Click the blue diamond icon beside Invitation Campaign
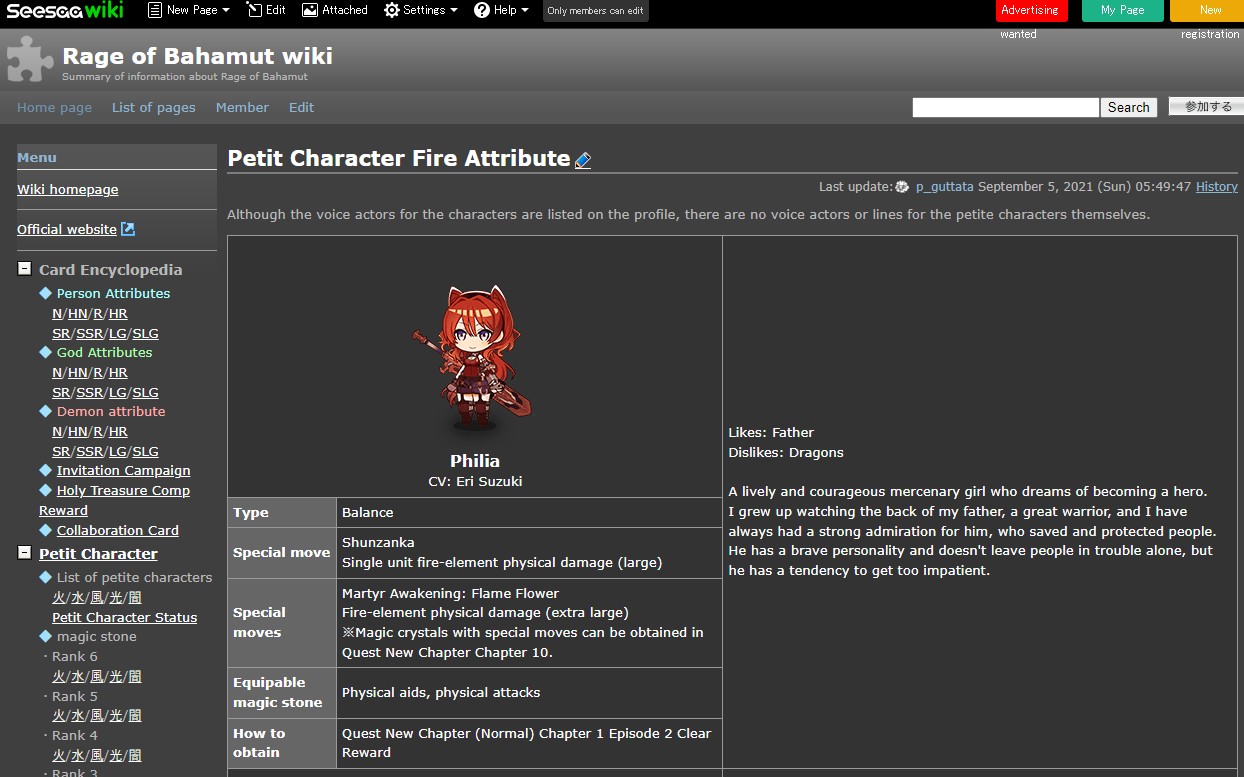Screen dimensions: 1244x777 pos(45,470)
